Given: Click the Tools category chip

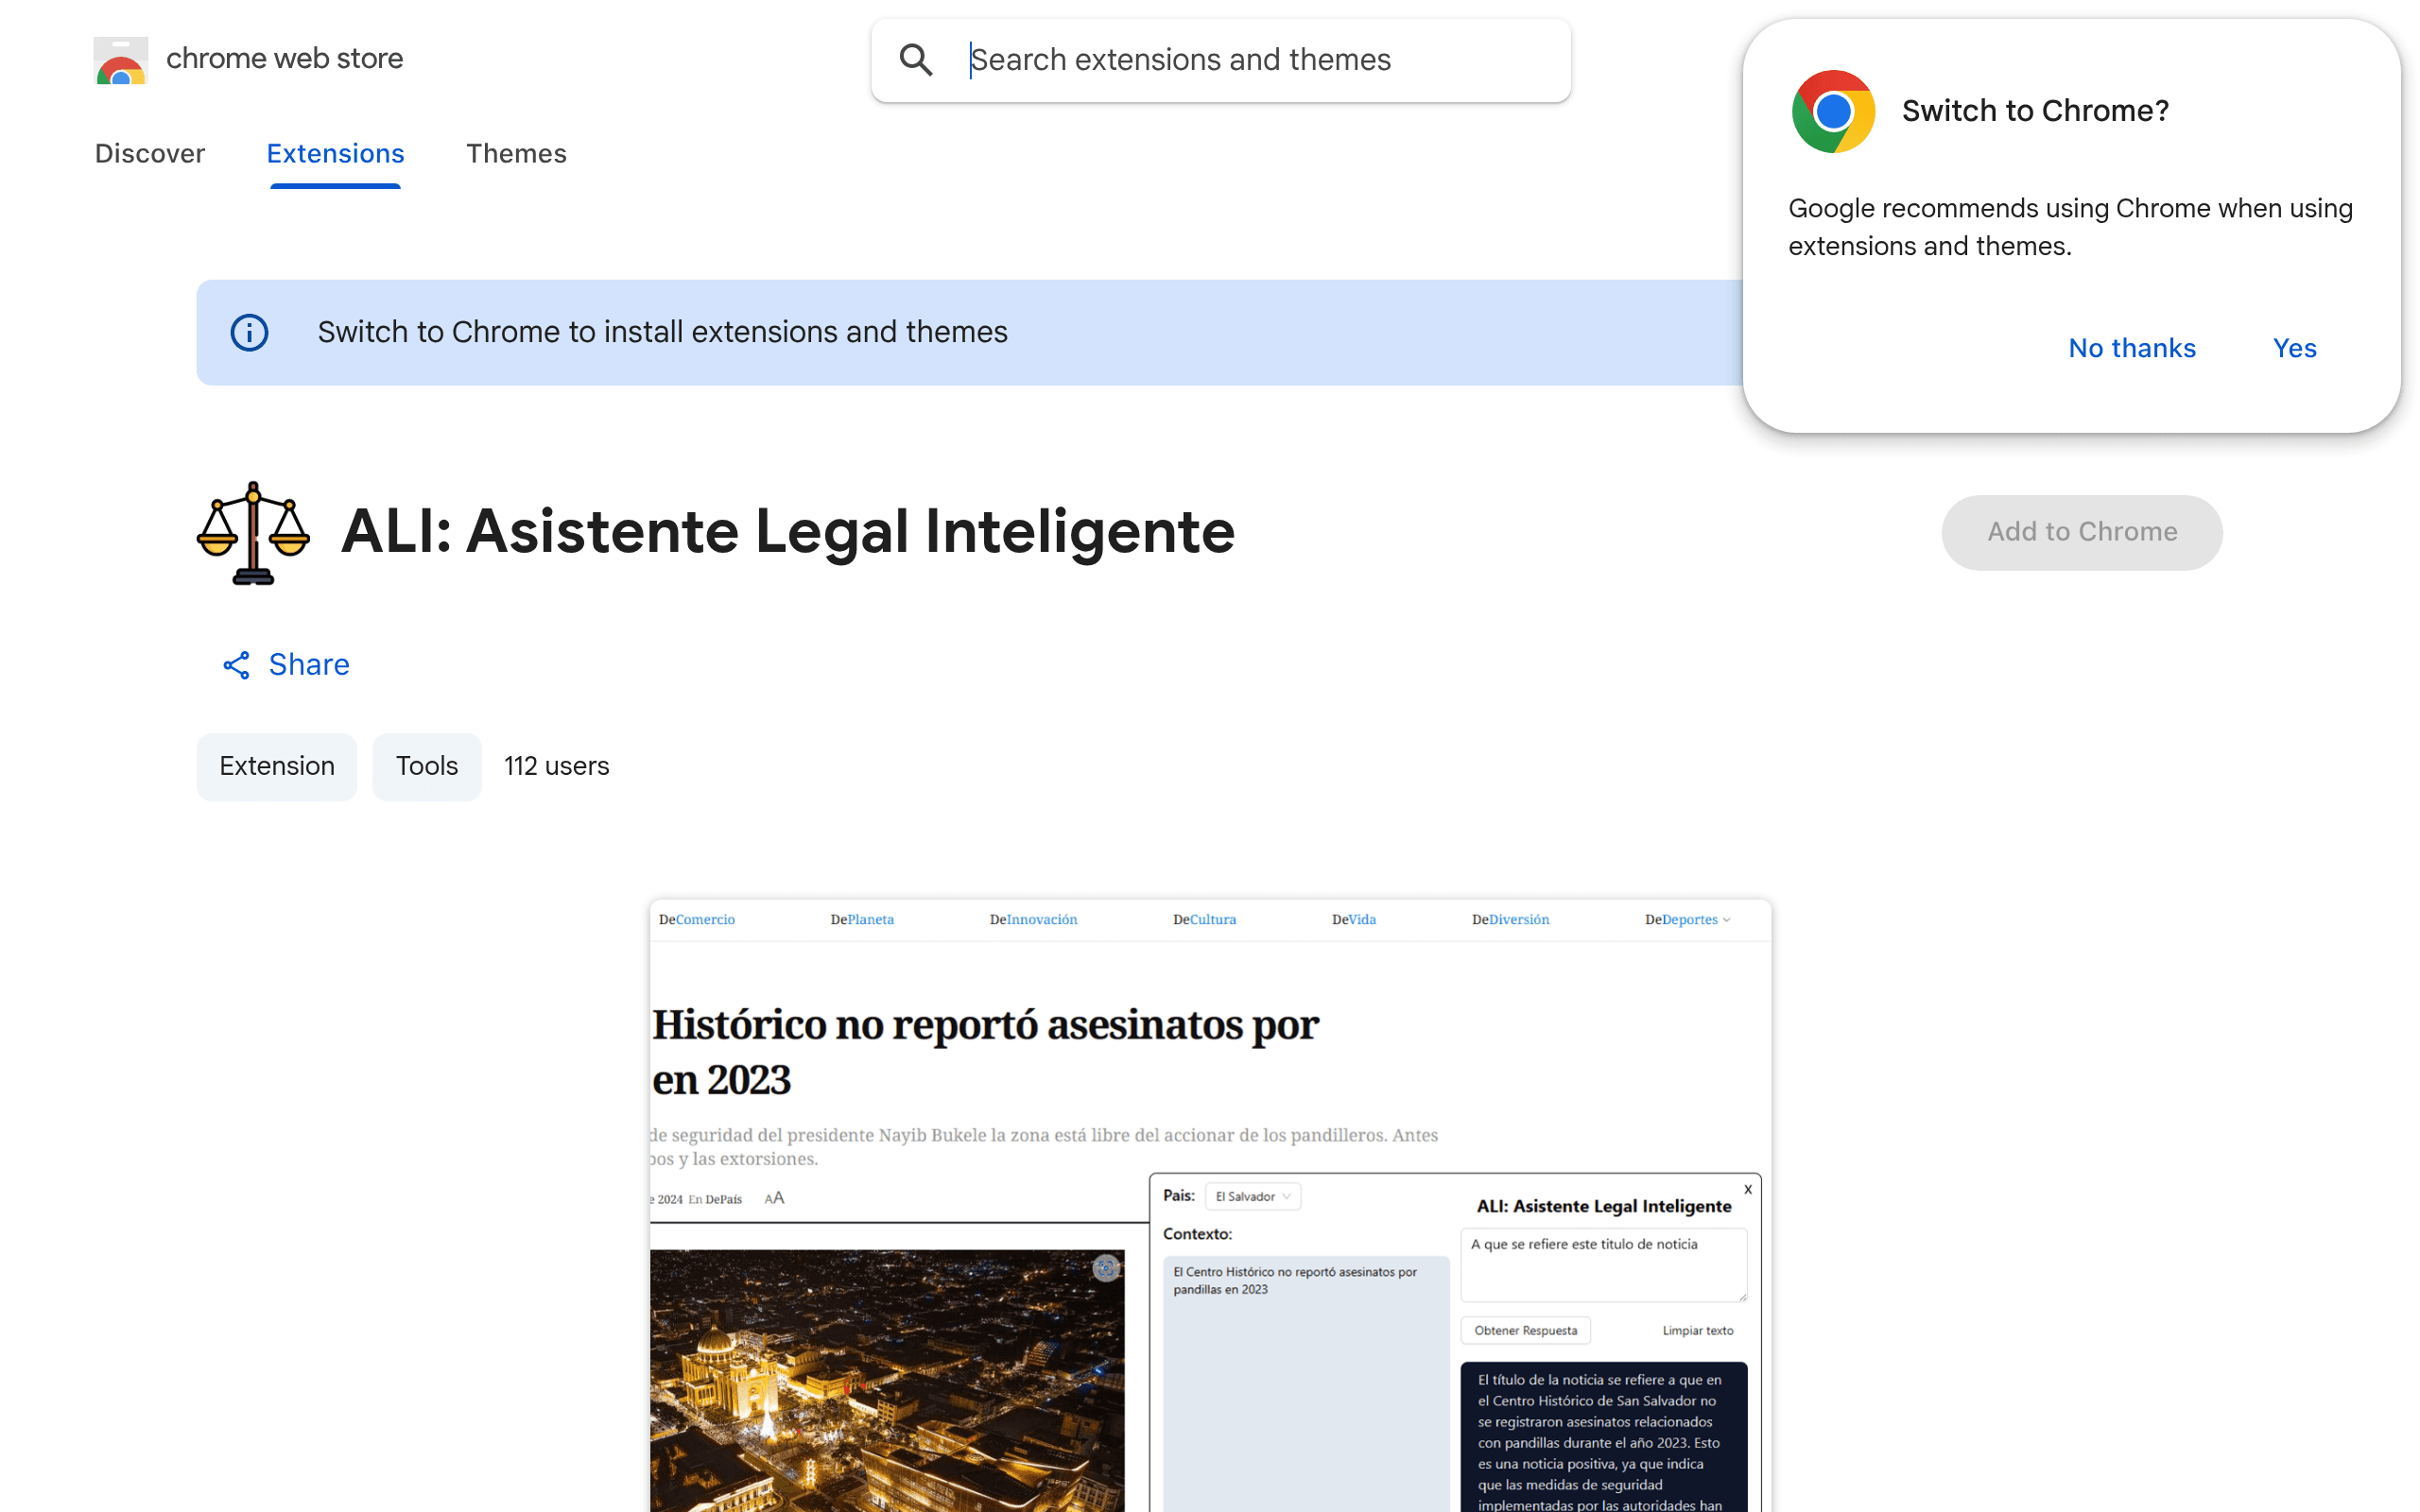Looking at the screenshot, I should pos(427,766).
